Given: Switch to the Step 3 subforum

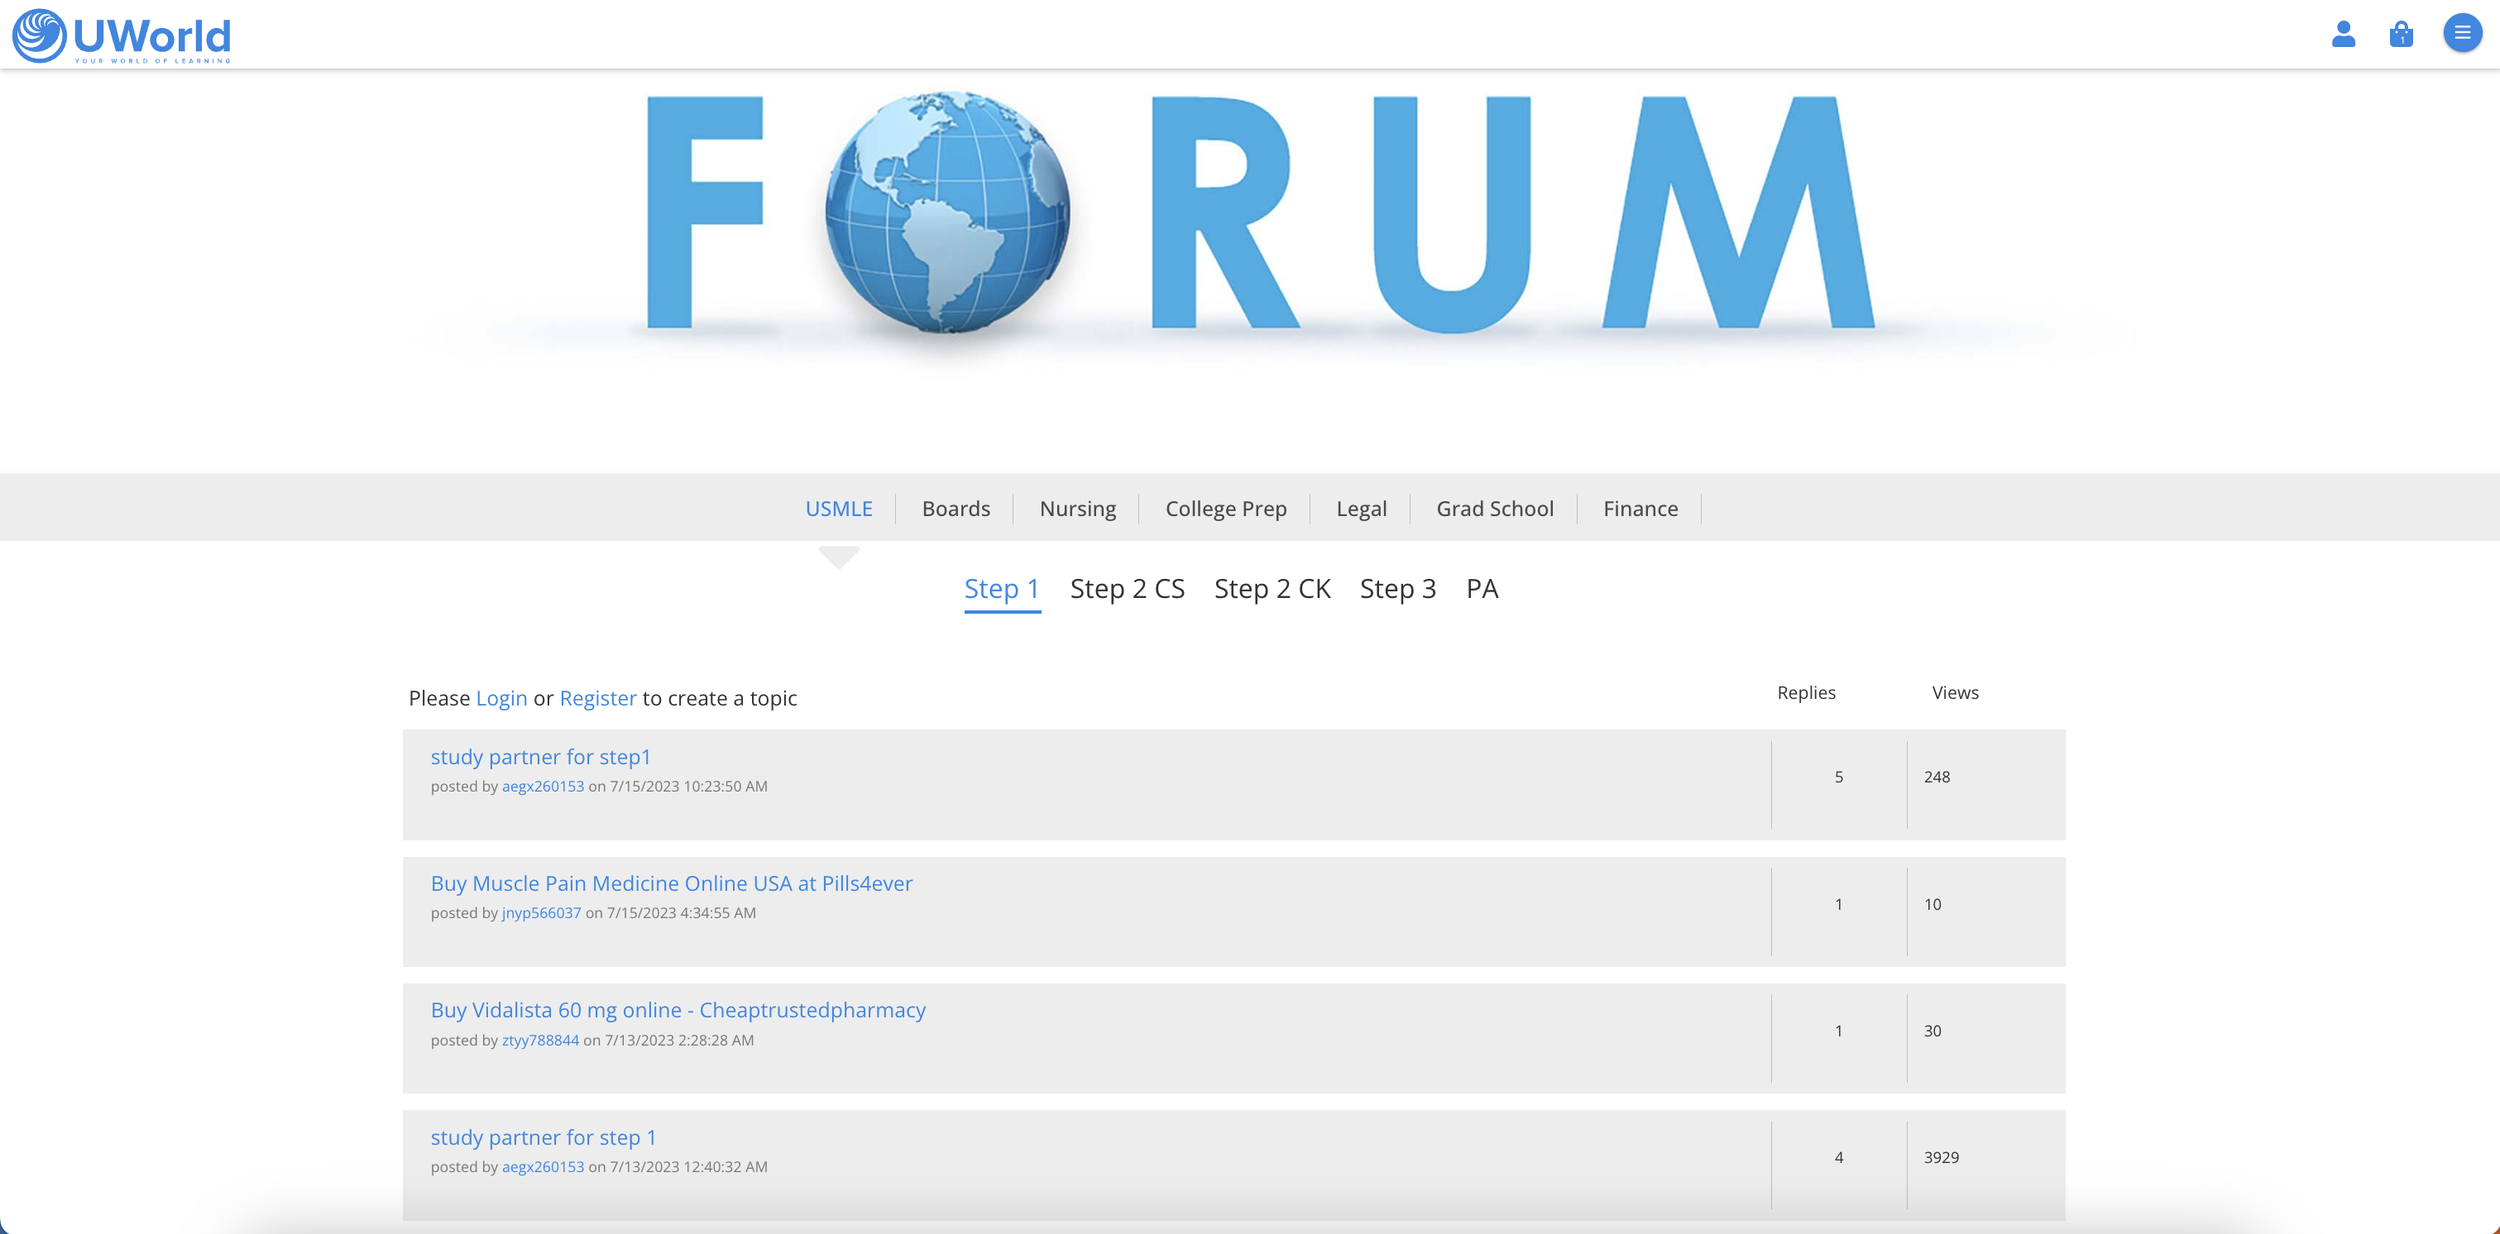Looking at the screenshot, I should (x=1397, y=588).
